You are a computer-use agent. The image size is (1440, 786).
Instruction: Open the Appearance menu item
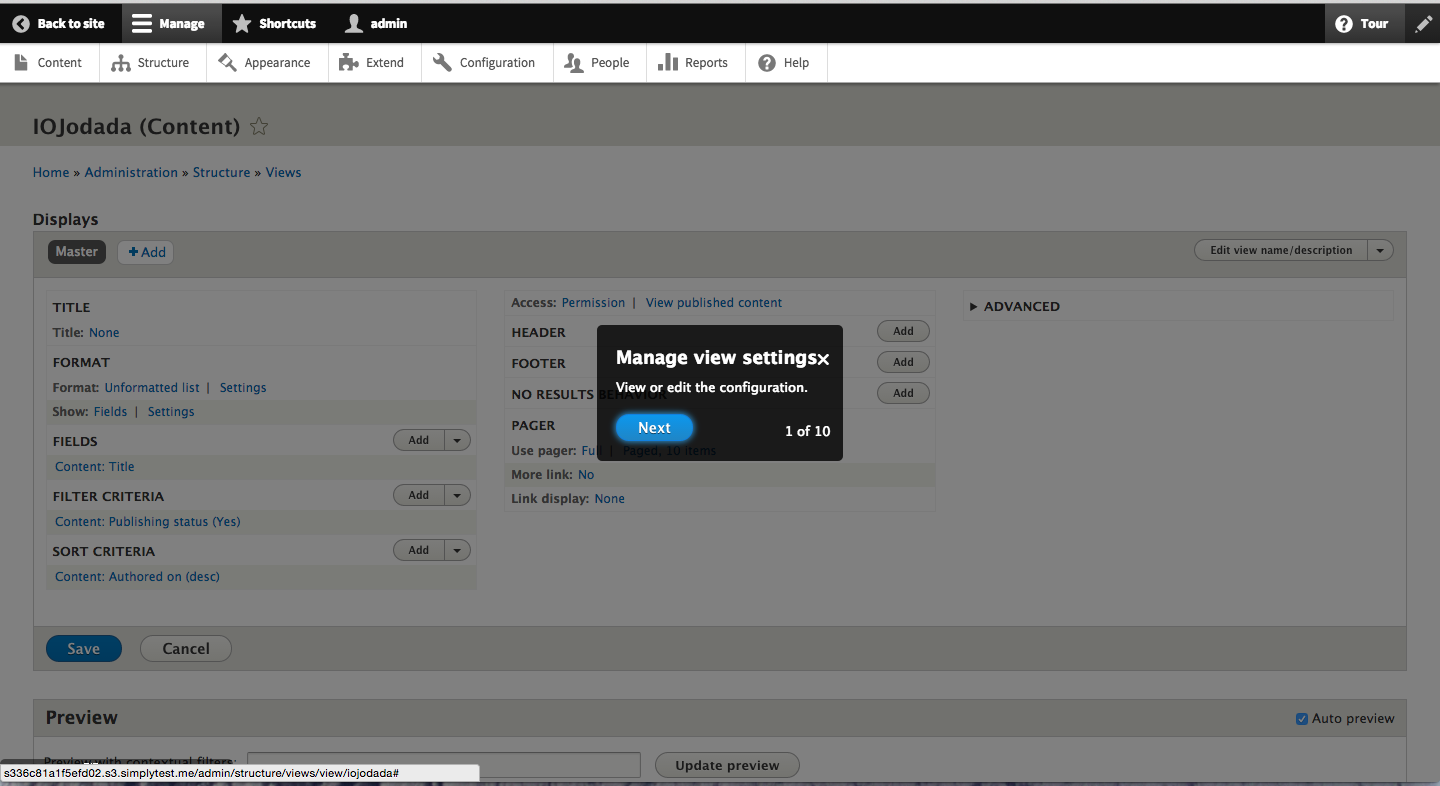(265, 63)
